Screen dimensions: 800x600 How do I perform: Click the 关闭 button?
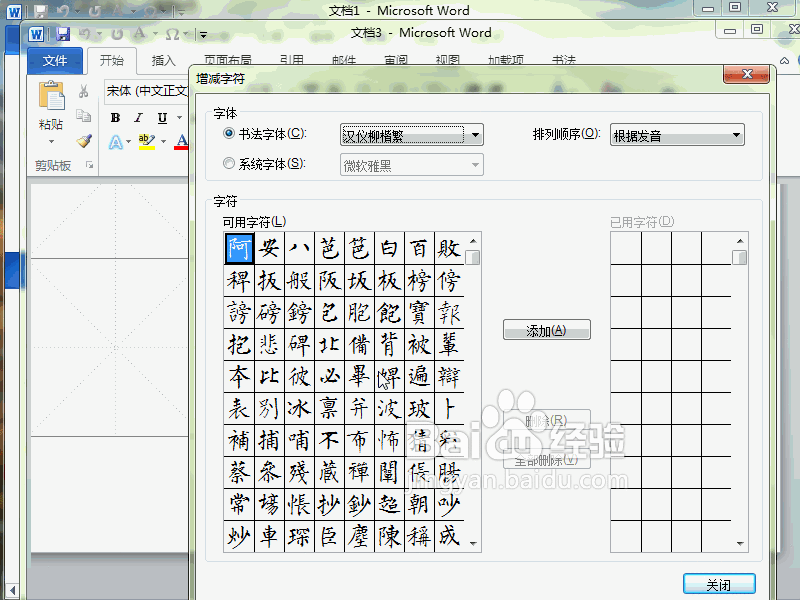coord(719,585)
